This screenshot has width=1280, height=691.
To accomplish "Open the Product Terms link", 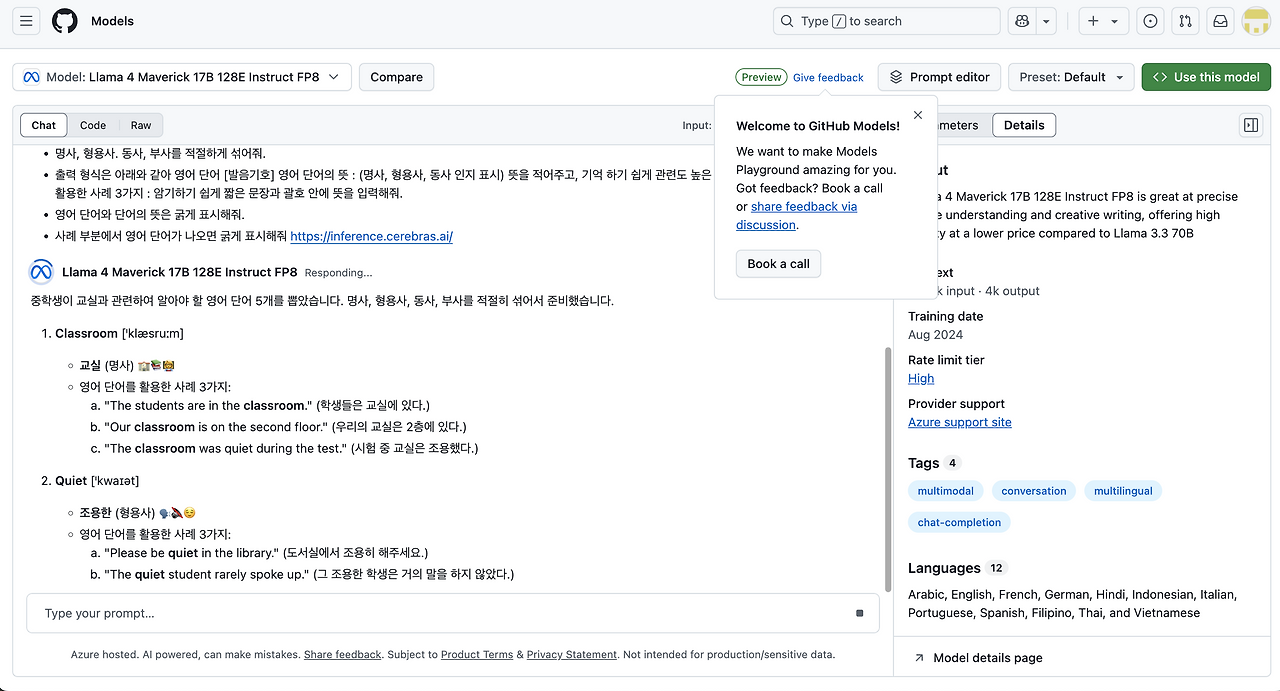I will tap(477, 655).
